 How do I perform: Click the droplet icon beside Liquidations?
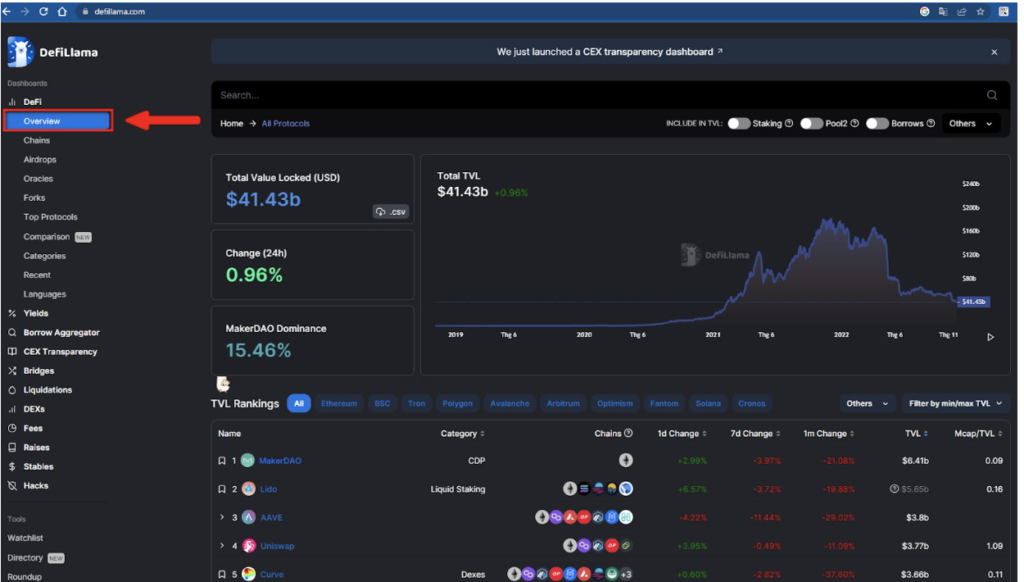(12, 390)
